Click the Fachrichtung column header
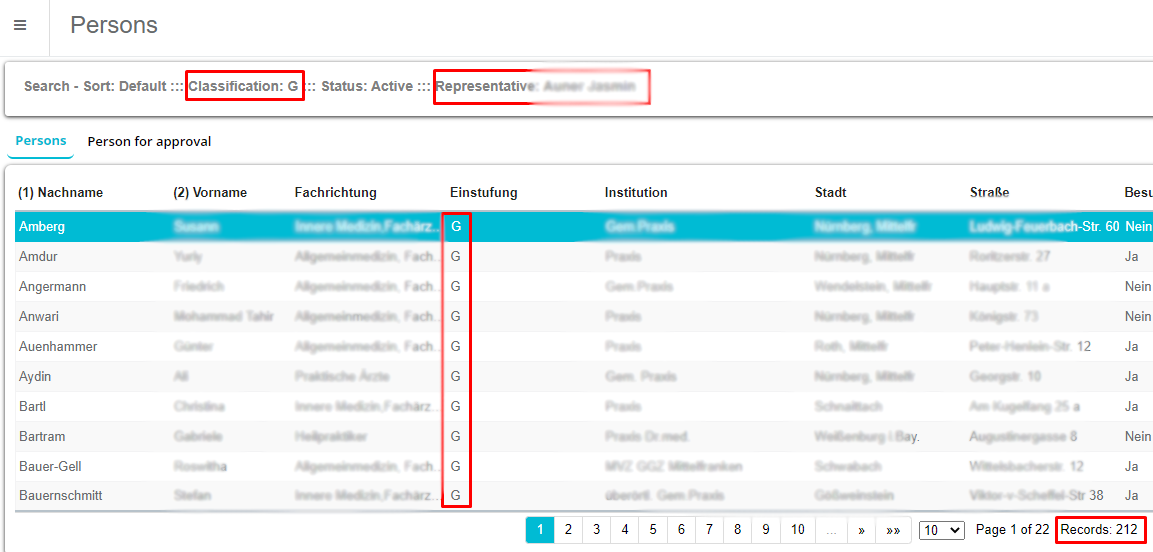1153x552 pixels. pos(335,192)
